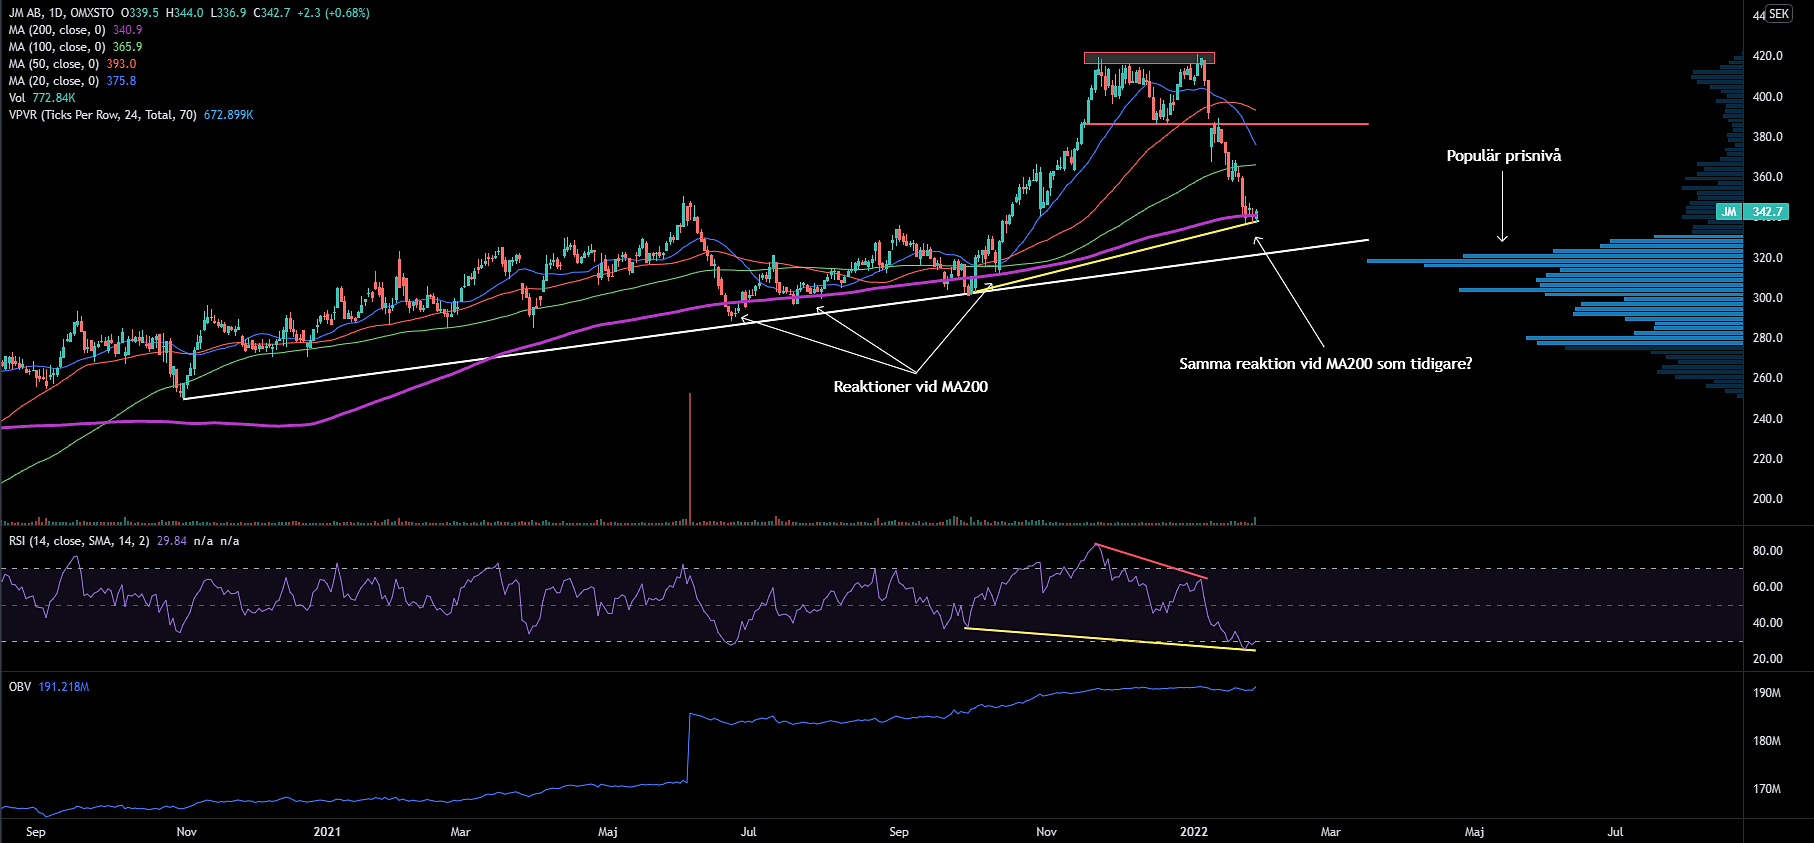Select the 'Populär prisnivå' text annotation

[1503, 156]
